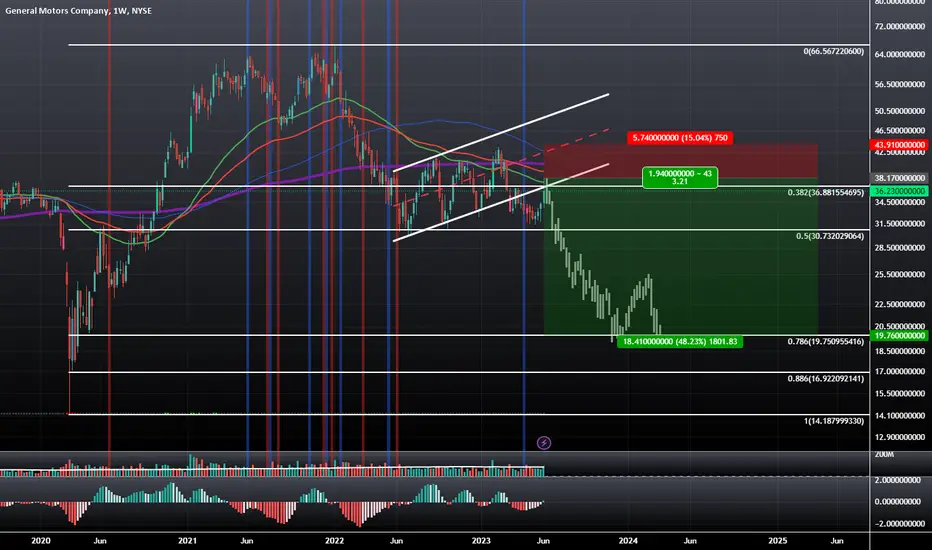Click the red stop-loss label 5.74 (15.04%) 750

679,138
